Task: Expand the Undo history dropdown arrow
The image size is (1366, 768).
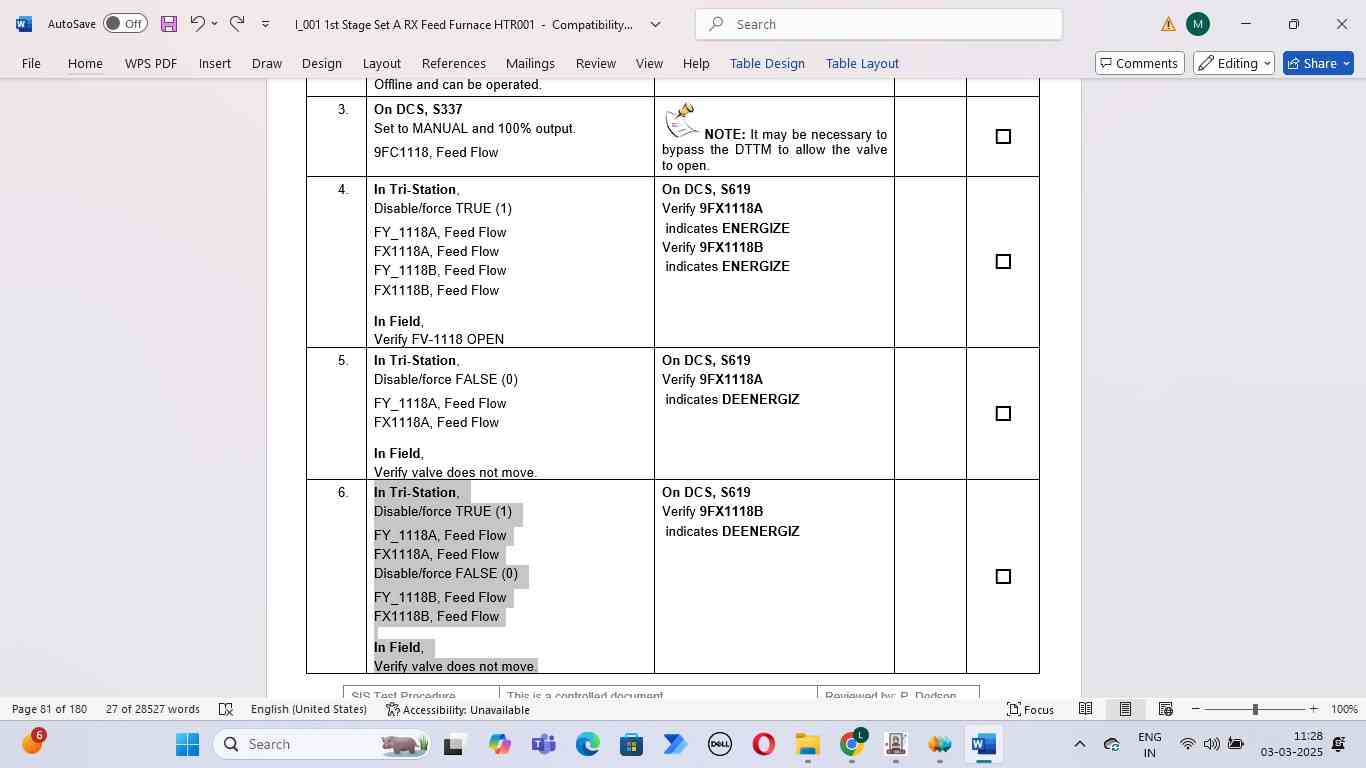Action: point(214,24)
